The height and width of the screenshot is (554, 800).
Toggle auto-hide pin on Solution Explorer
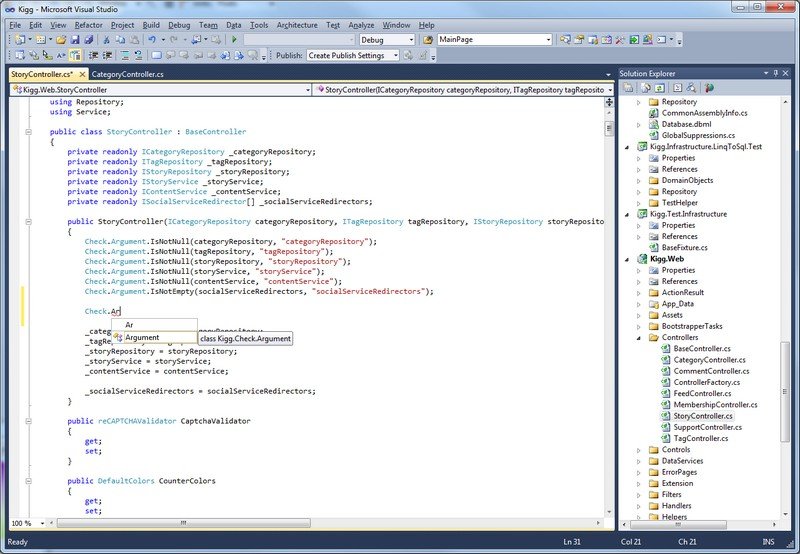point(778,73)
